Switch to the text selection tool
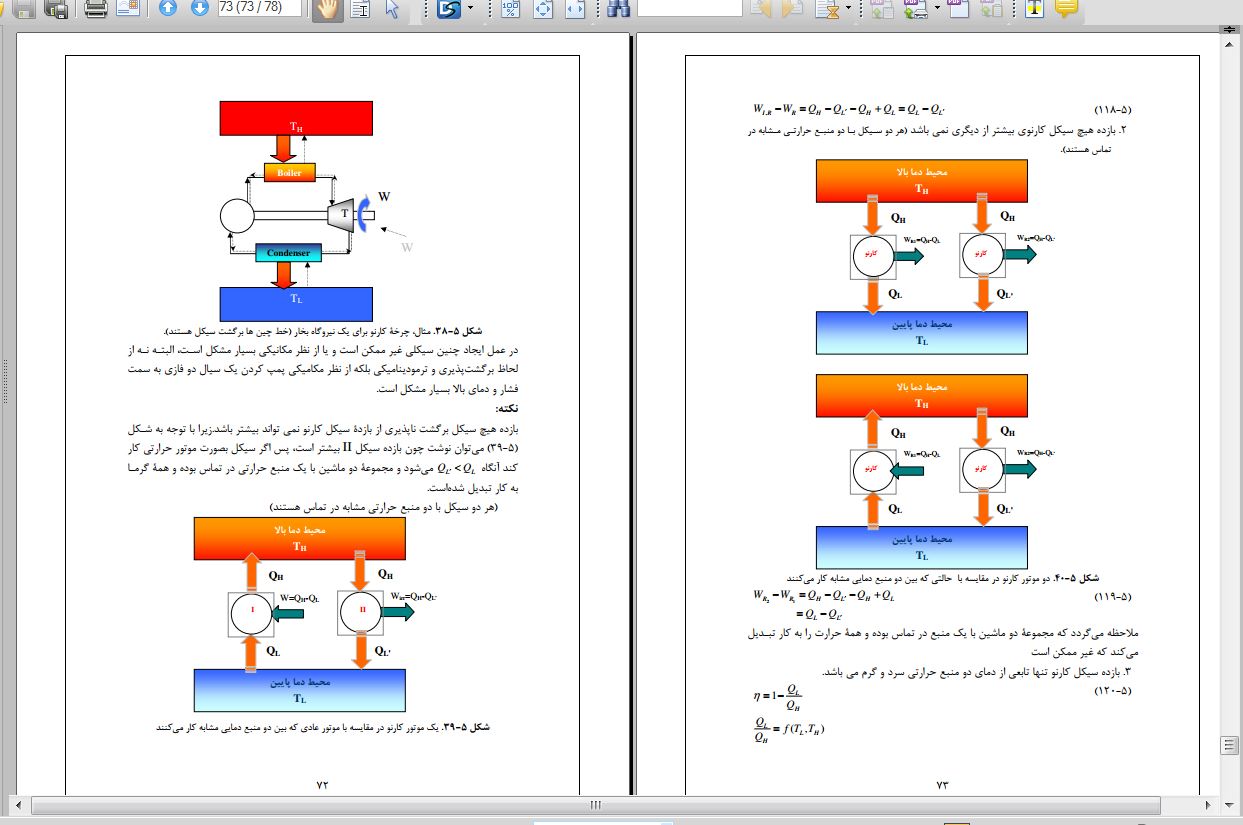1243x825 pixels. (360, 10)
